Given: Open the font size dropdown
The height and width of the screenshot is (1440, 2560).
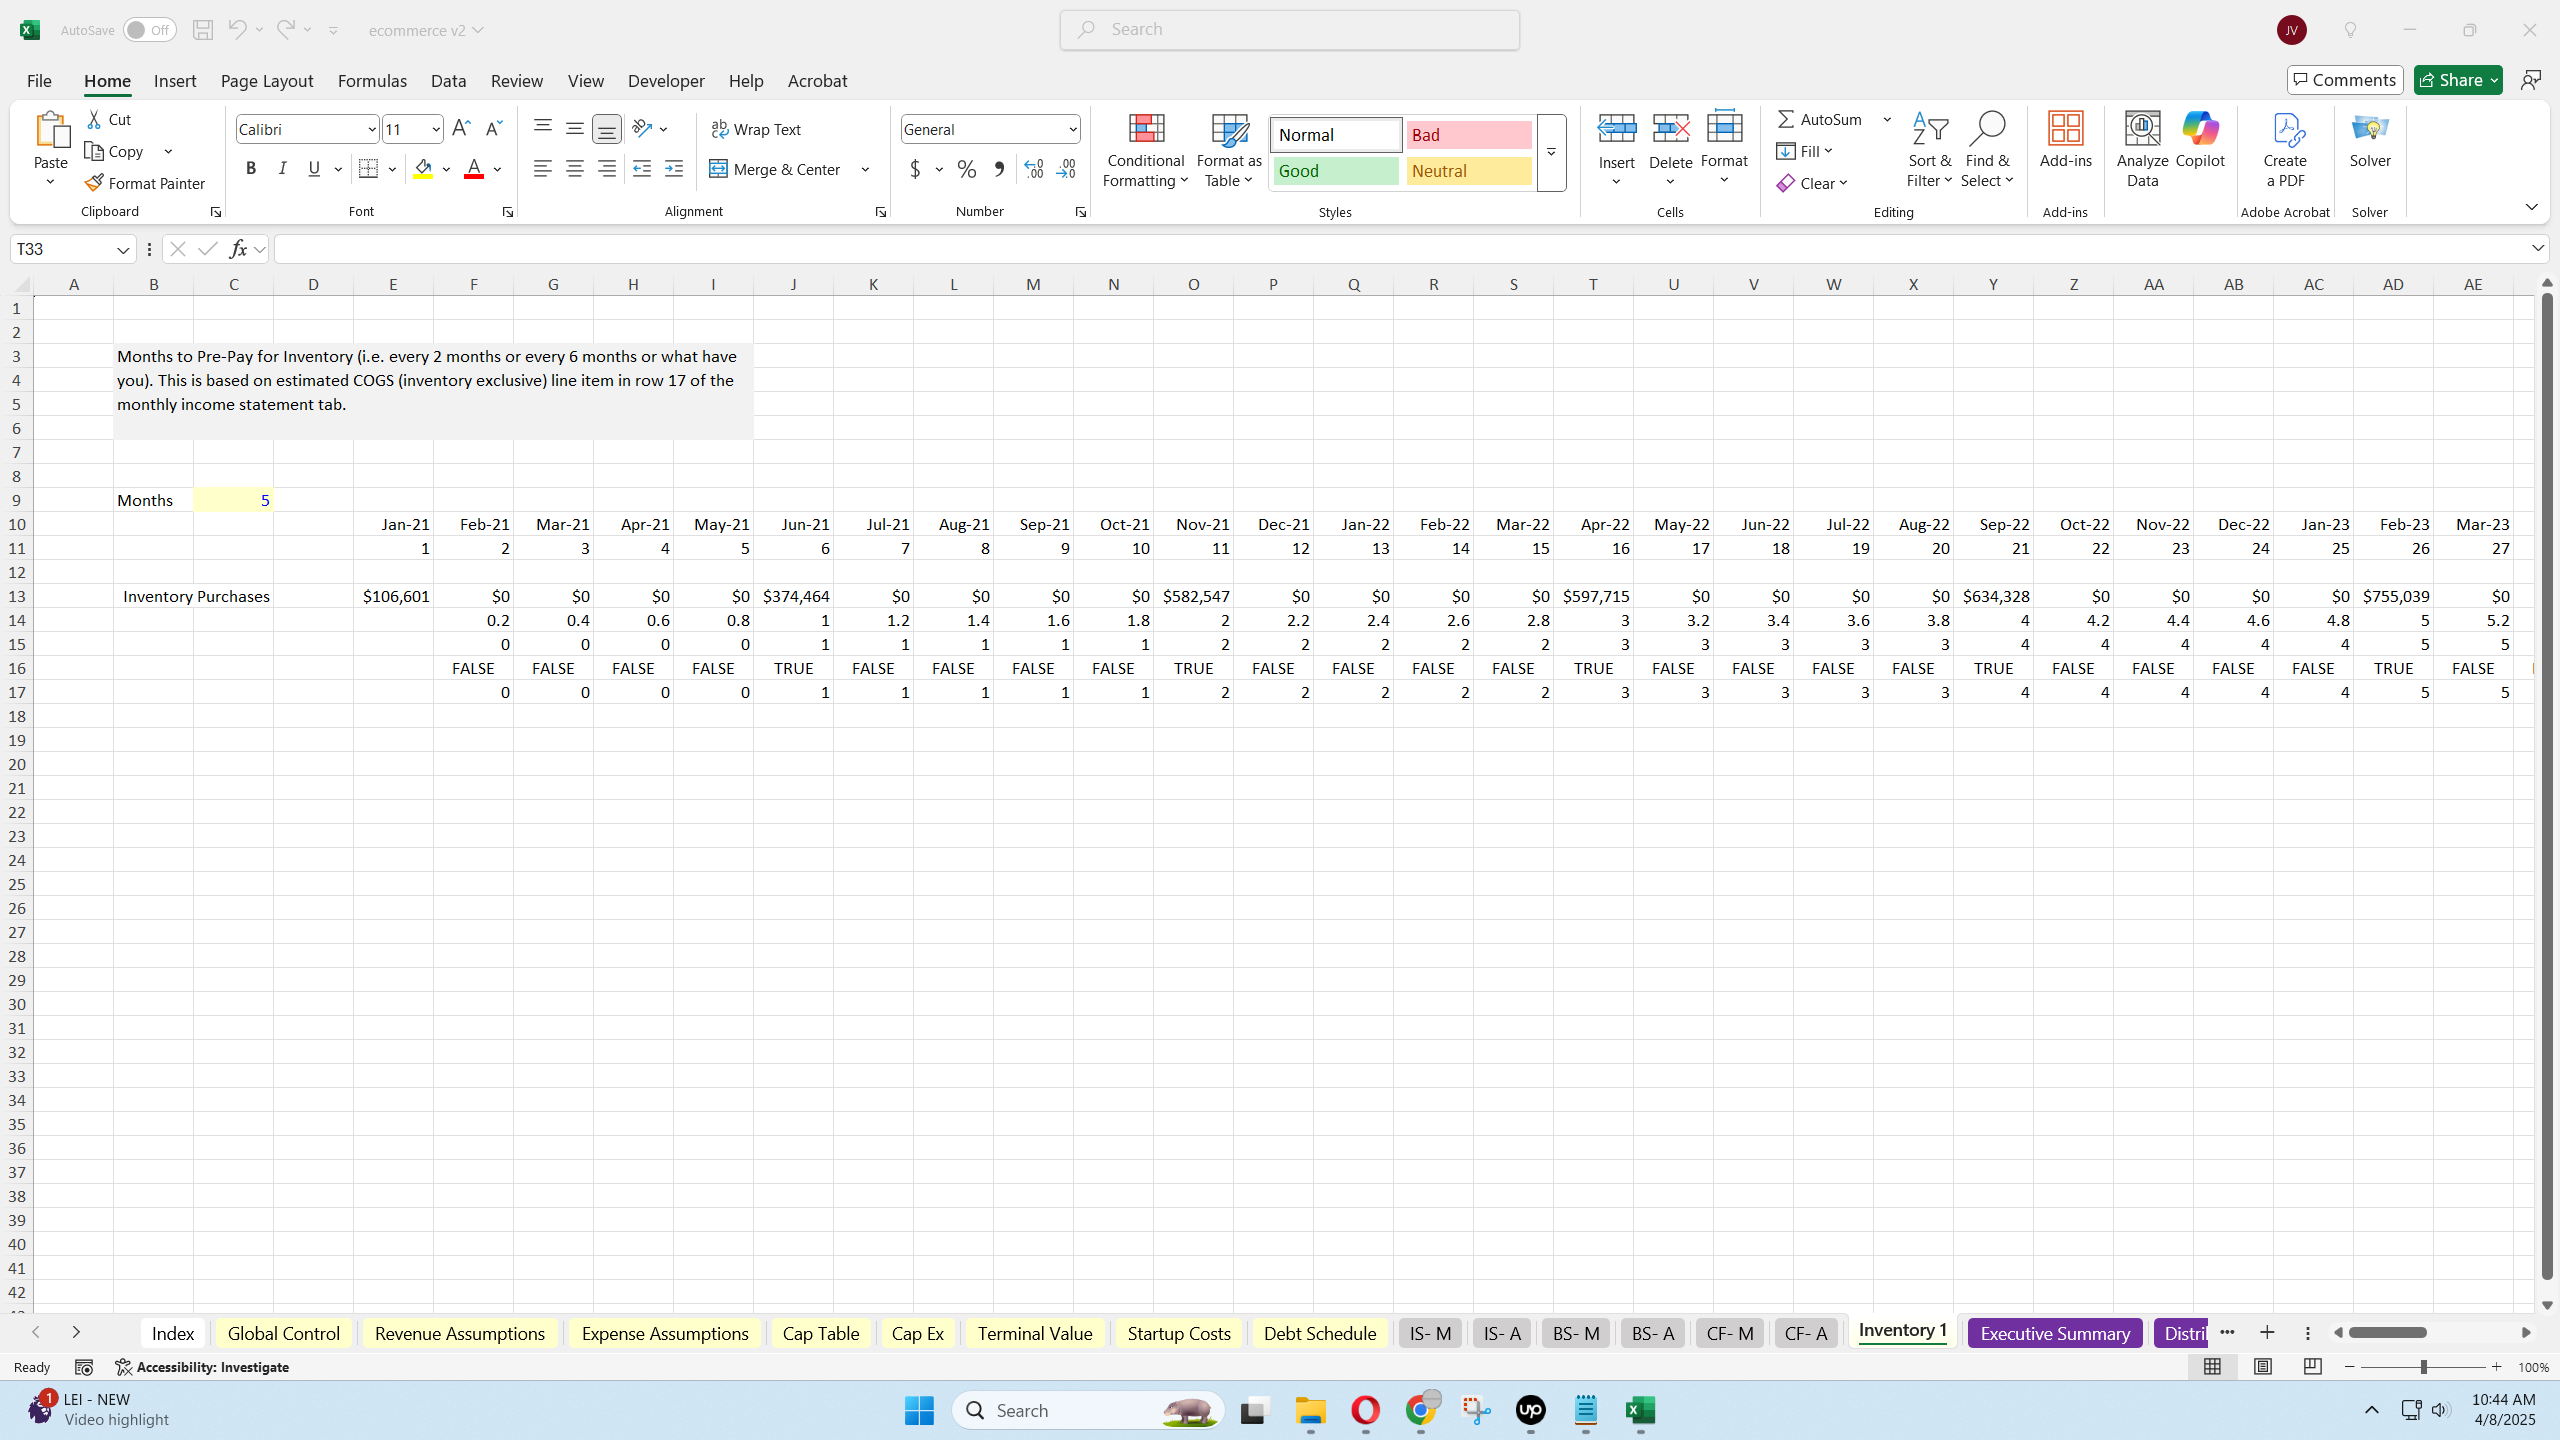Looking at the screenshot, I should click(x=436, y=129).
